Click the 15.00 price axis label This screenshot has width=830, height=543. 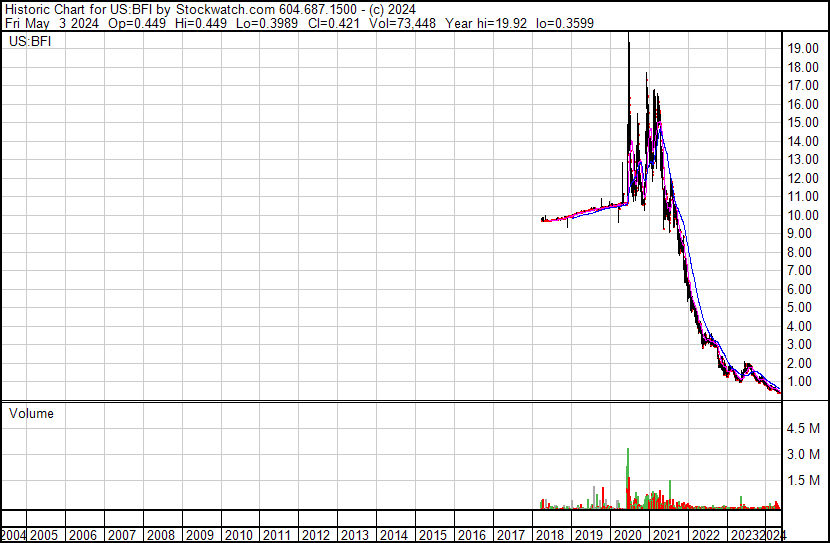pyautogui.click(x=803, y=122)
